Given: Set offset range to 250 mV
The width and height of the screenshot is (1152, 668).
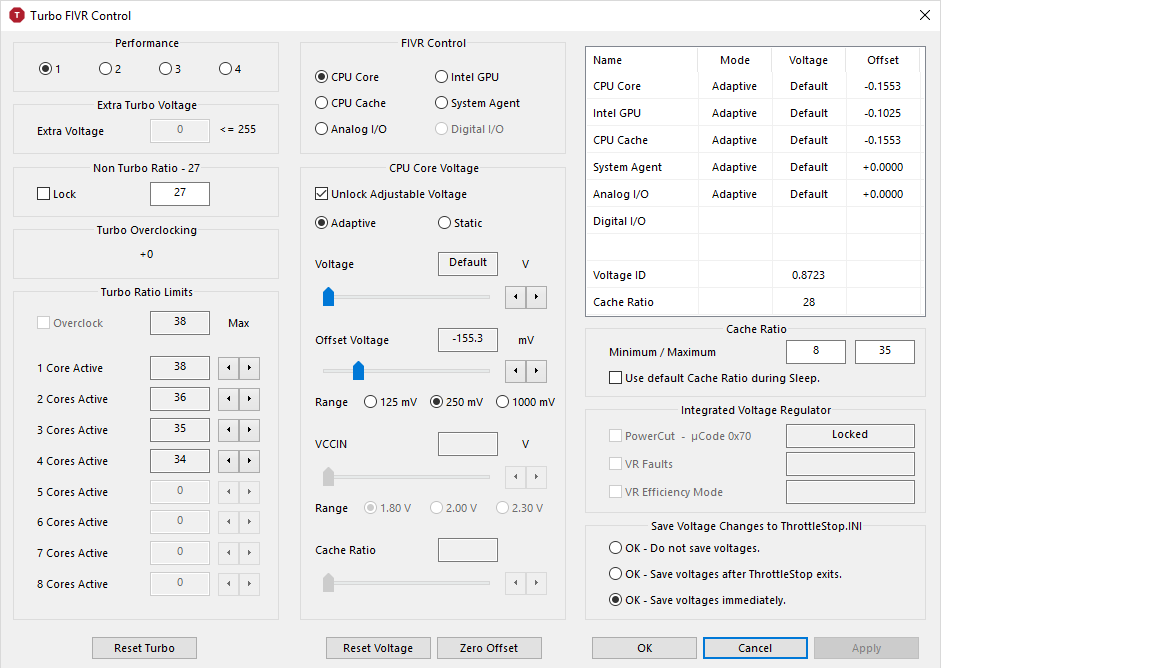Looking at the screenshot, I should click(x=456, y=402).
